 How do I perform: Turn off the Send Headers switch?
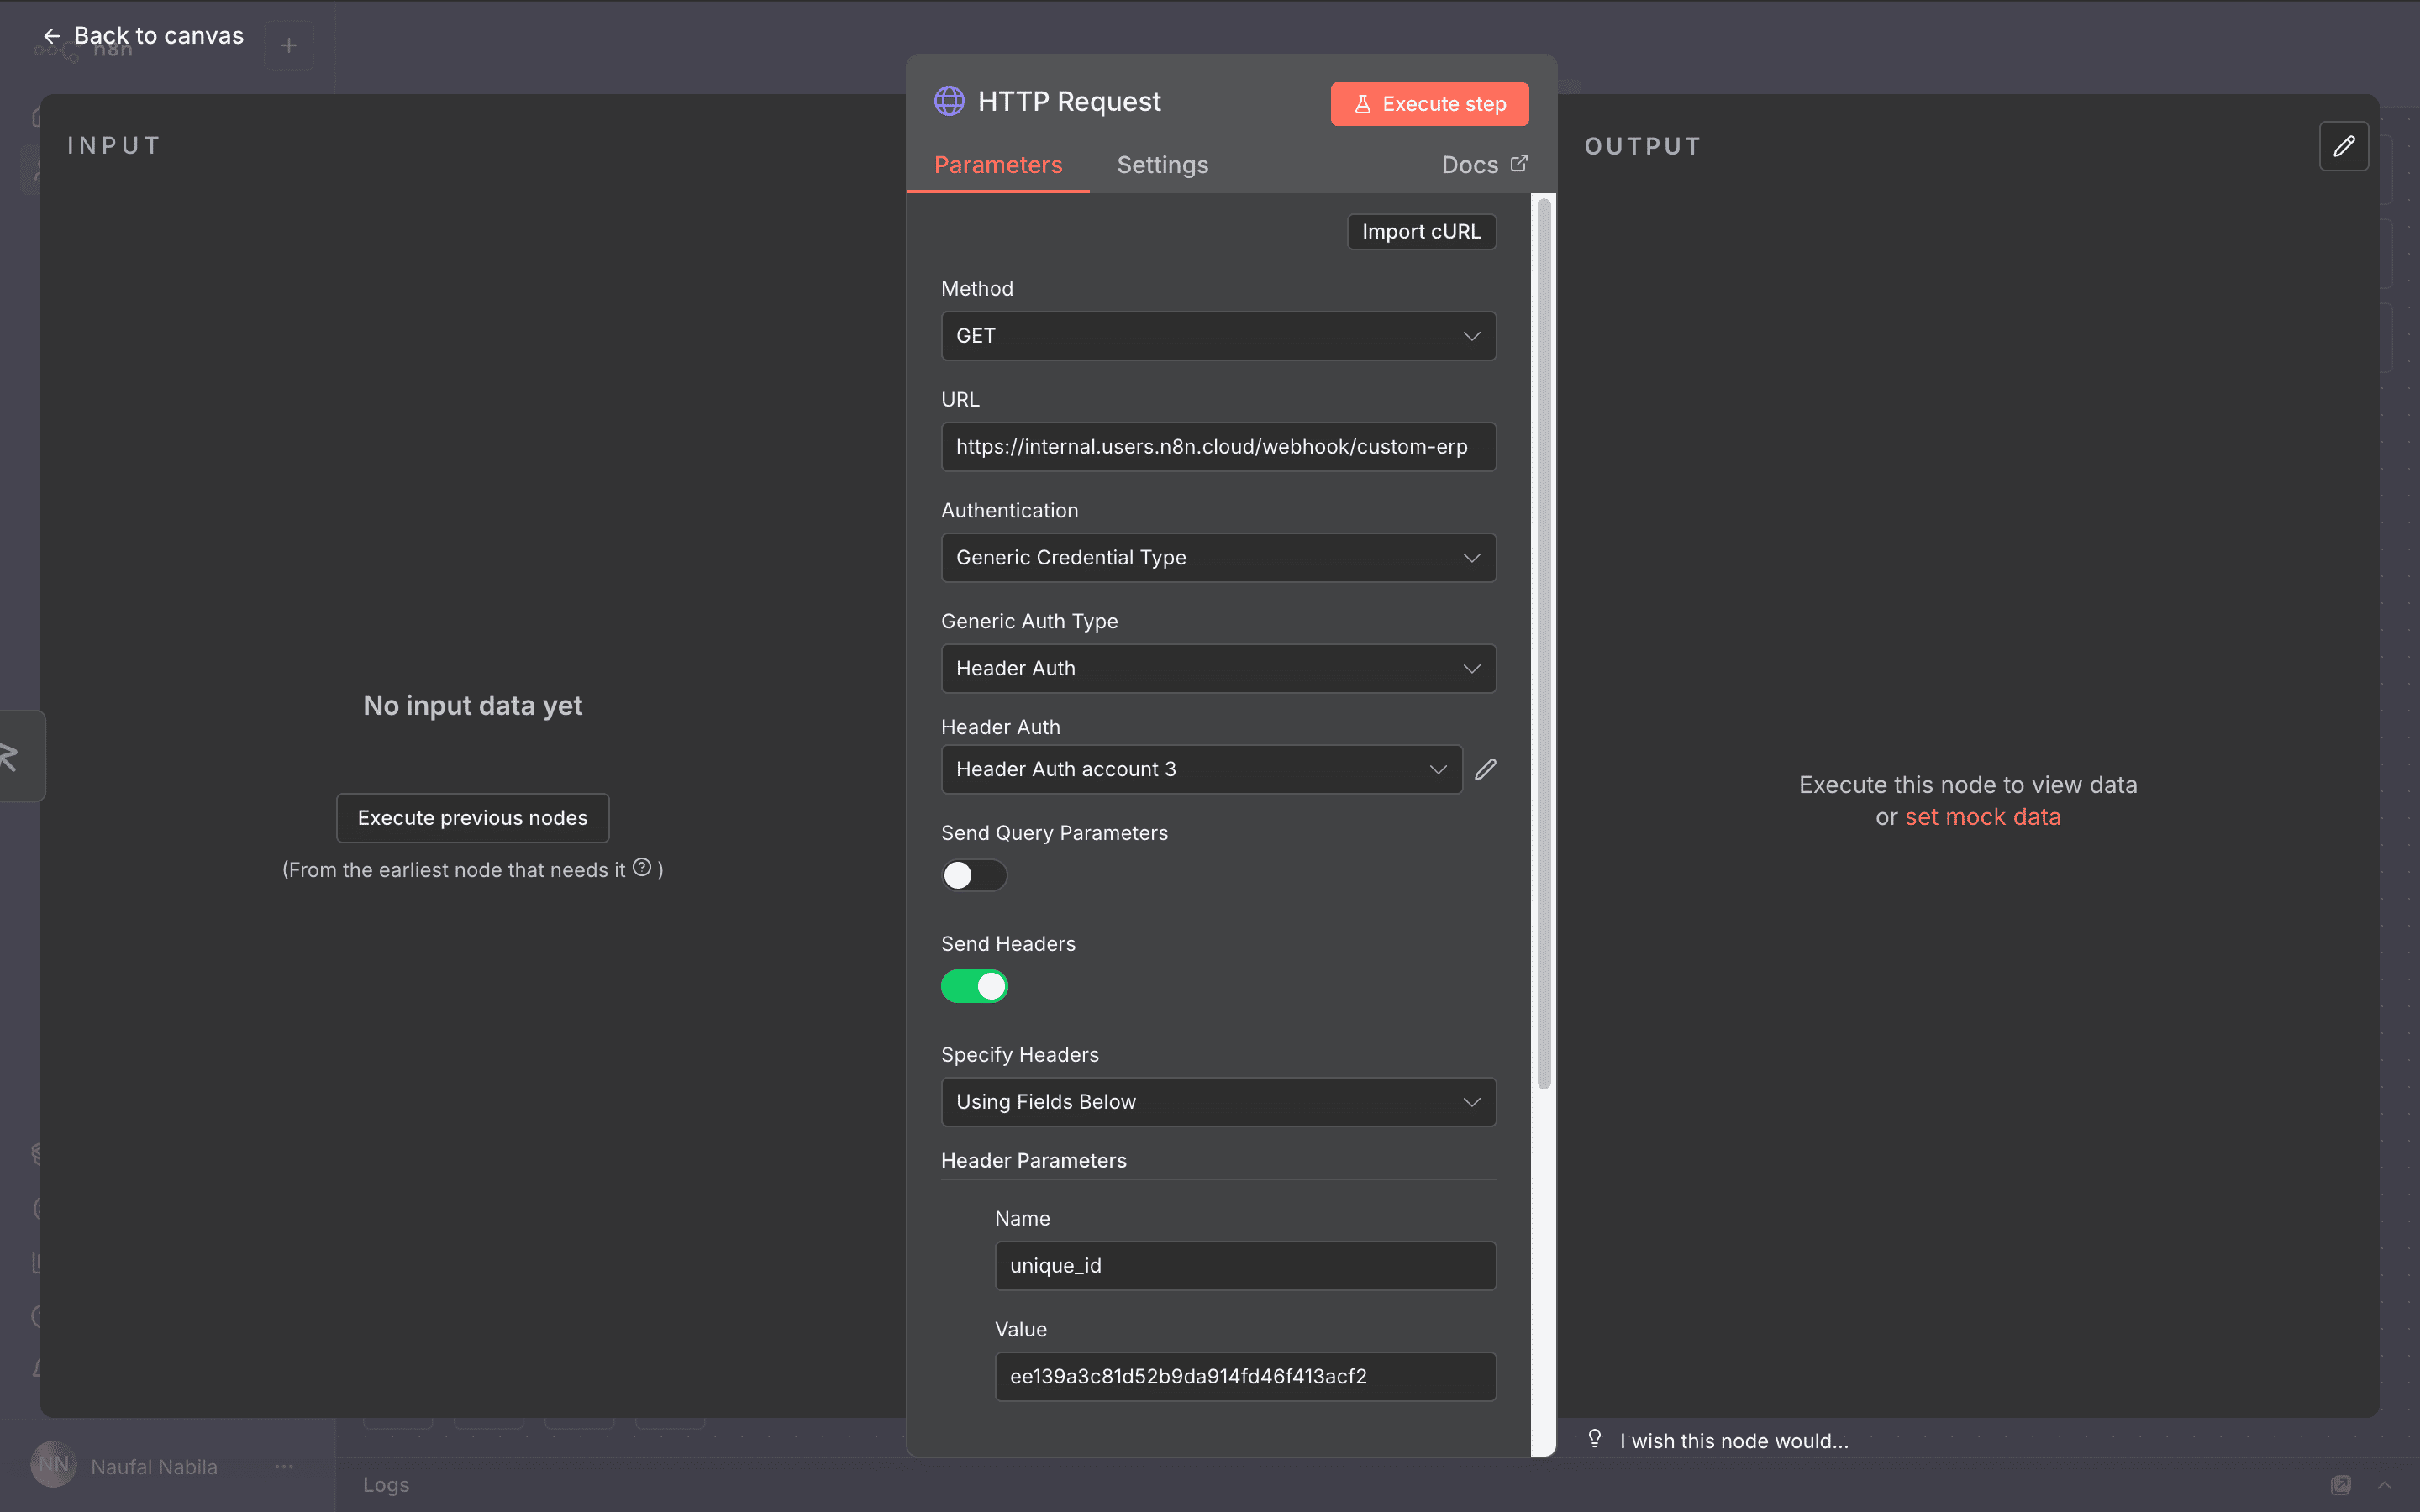click(x=974, y=986)
